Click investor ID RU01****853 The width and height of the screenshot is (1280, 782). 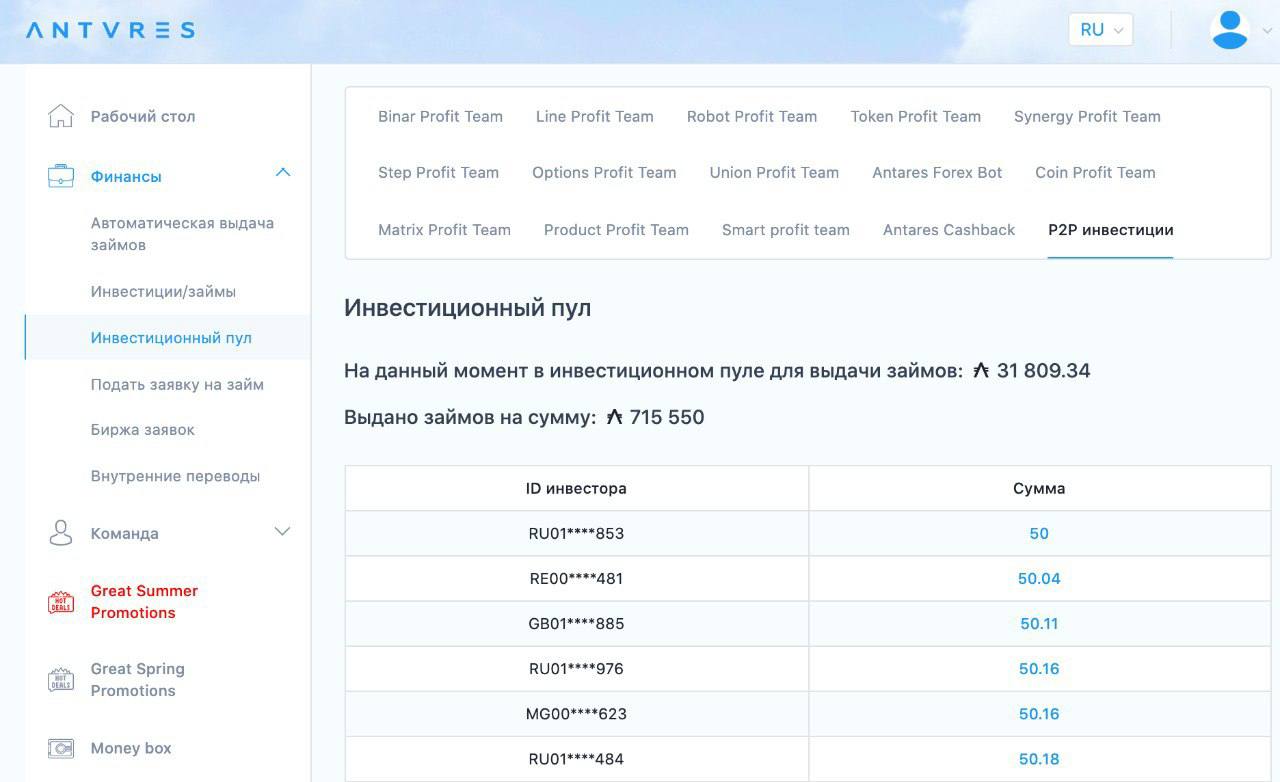pos(576,534)
